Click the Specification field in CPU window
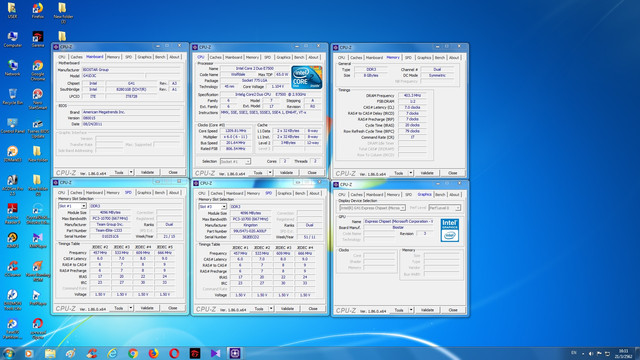640x360 pixels. coord(270,94)
